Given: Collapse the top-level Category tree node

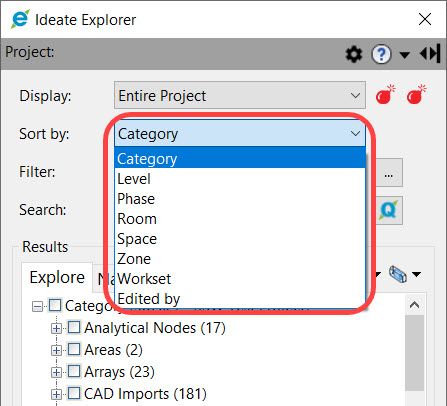Looking at the screenshot, I should [x=37, y=306].
